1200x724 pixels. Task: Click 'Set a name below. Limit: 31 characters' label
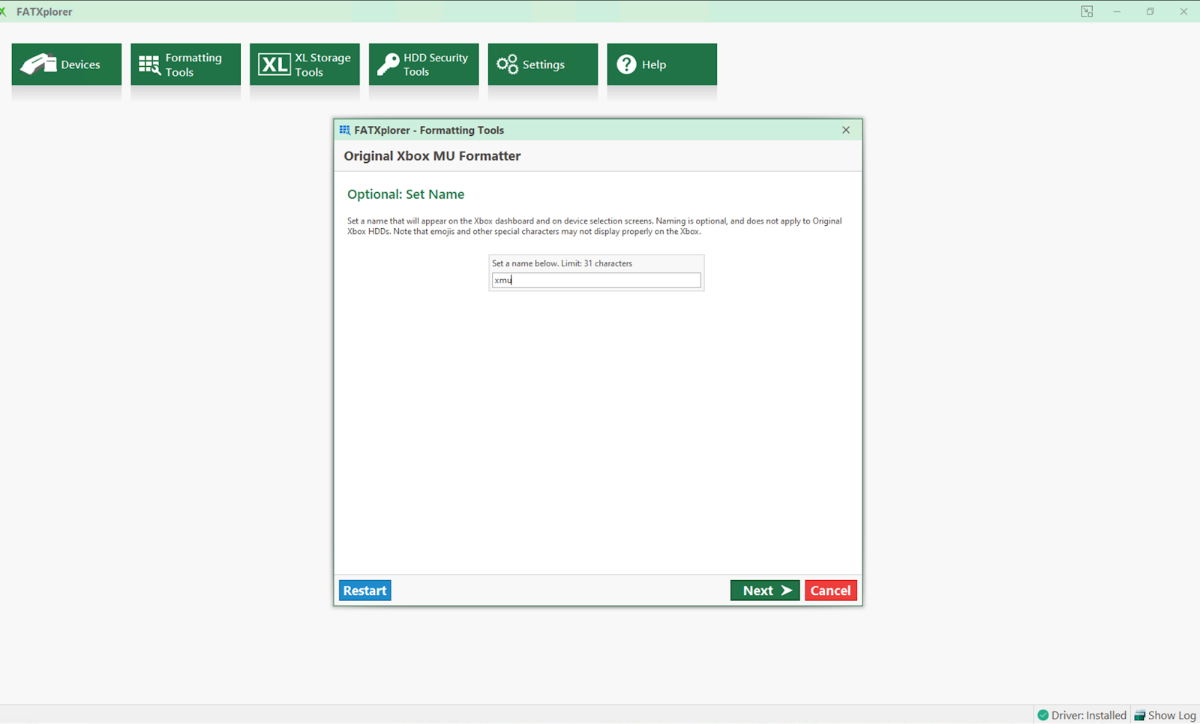point(562,264)
